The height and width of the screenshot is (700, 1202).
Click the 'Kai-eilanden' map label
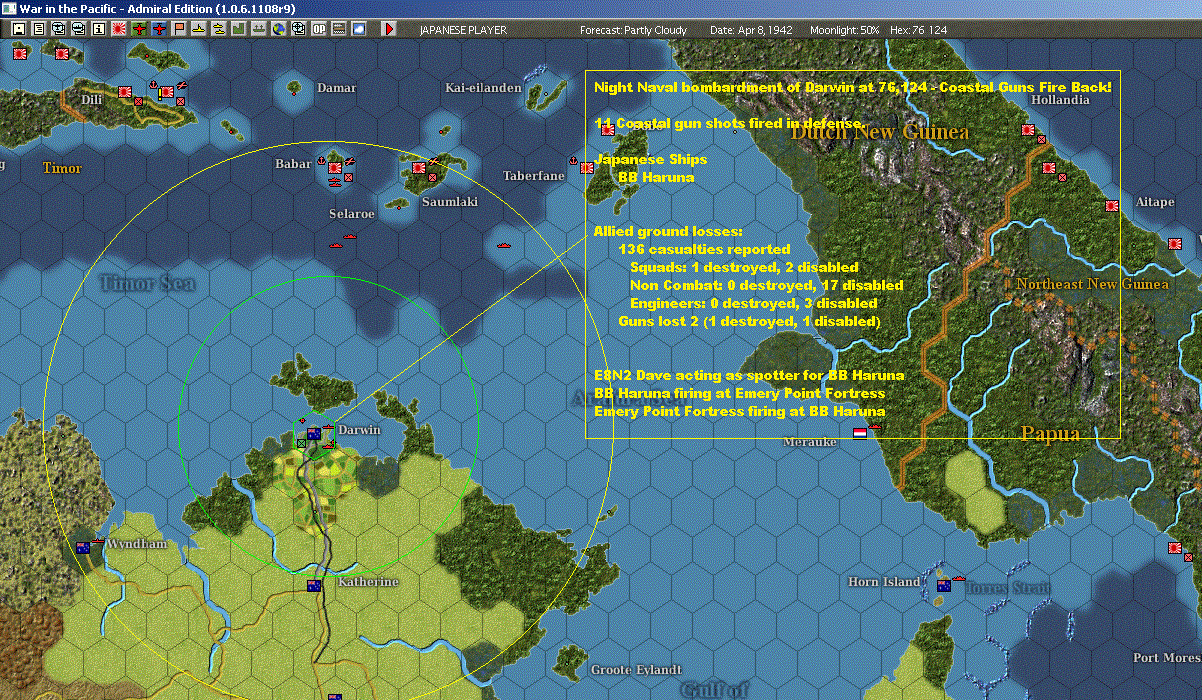coord(483,88)
